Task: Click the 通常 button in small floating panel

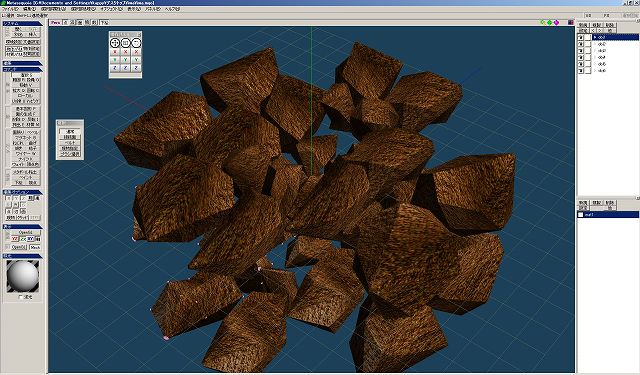Action: tap(70, 131)
